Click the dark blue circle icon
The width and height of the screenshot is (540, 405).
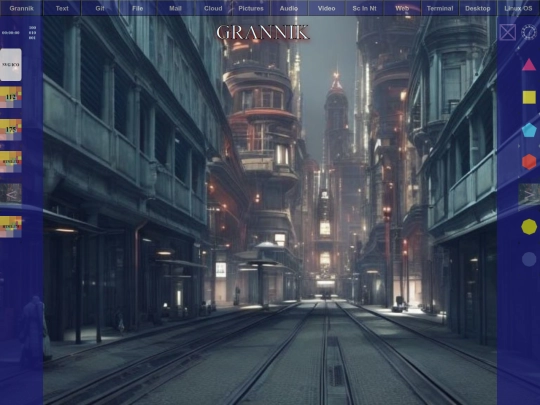[529, 259]
